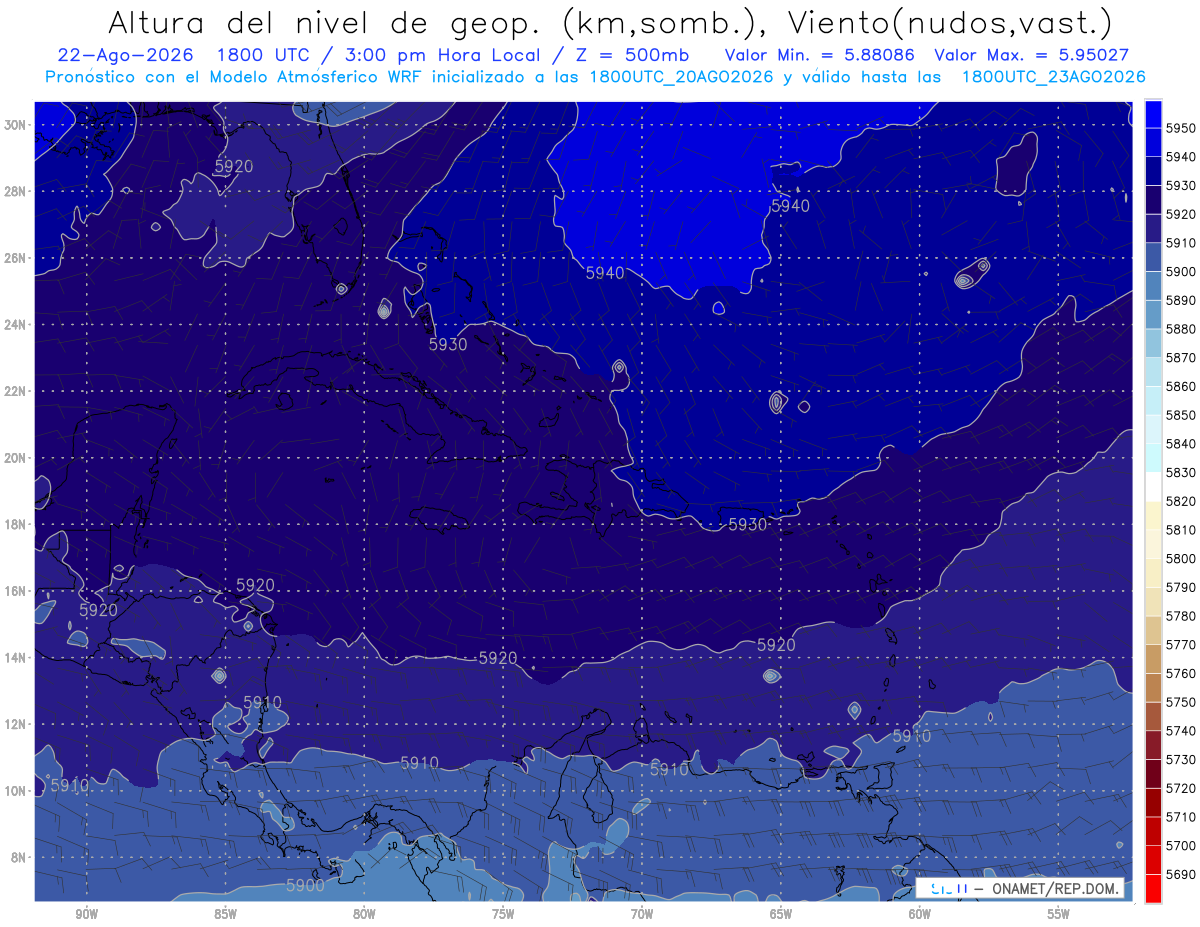Click the 12N latitude axis label
Screen dimensions: 1200x927
tap(15, 724)
